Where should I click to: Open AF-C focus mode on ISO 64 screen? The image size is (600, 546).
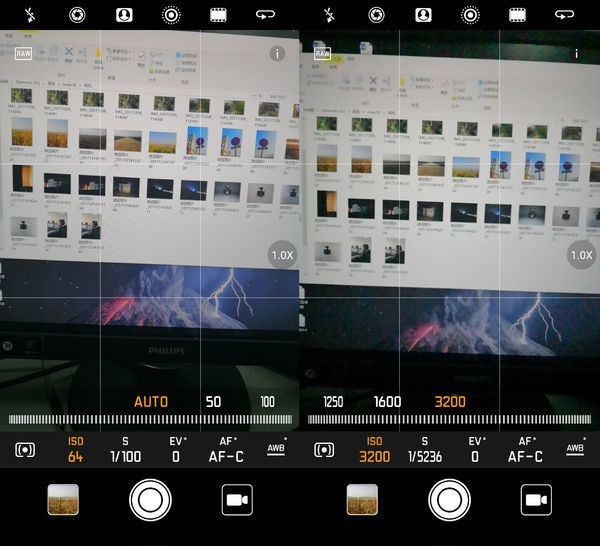227,450
